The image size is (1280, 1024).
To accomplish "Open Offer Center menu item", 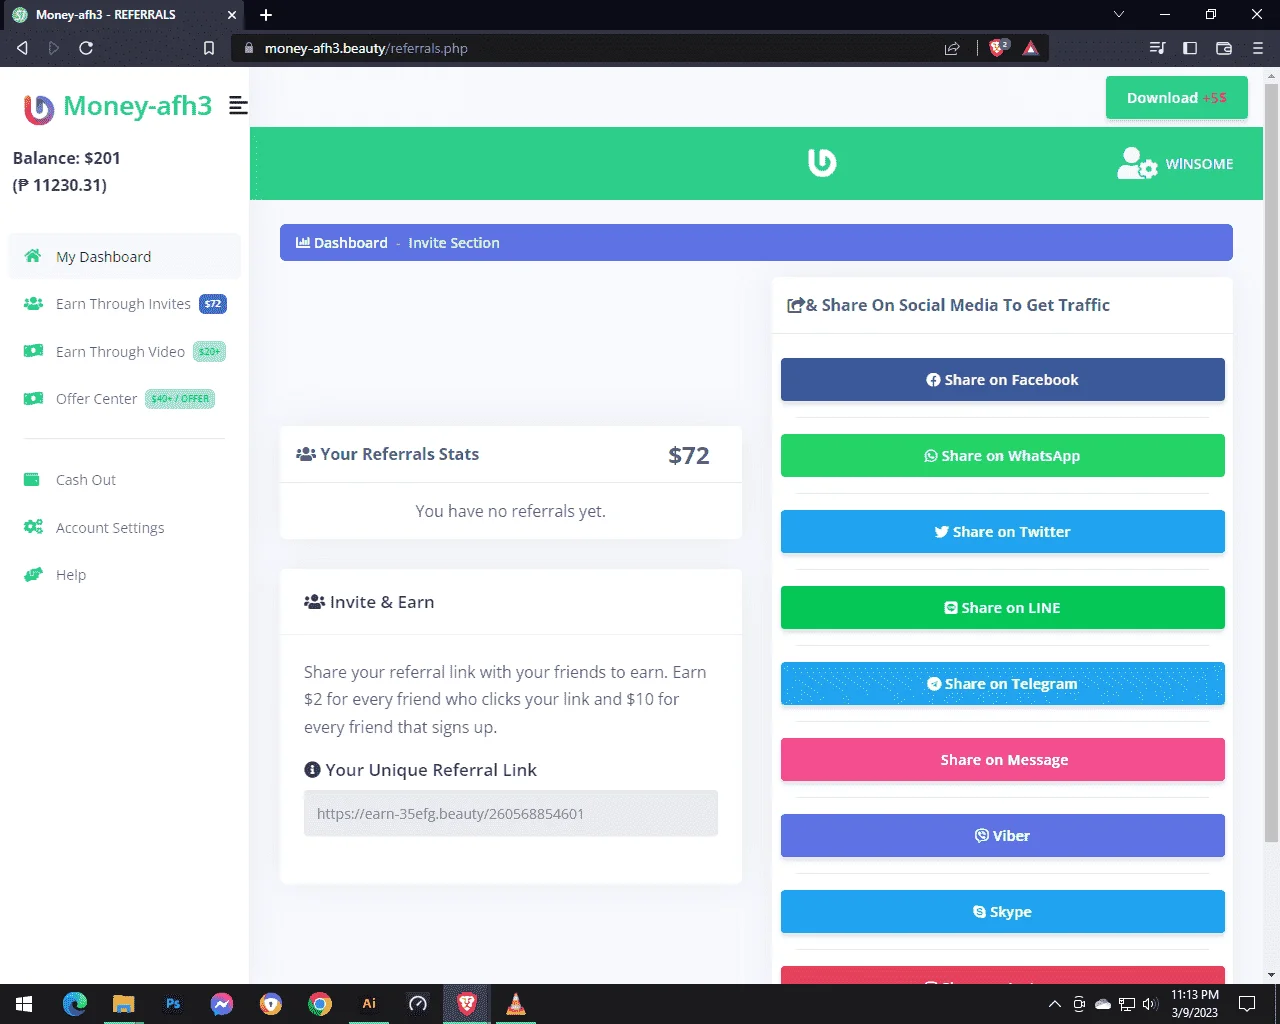I will click(125, 398).
